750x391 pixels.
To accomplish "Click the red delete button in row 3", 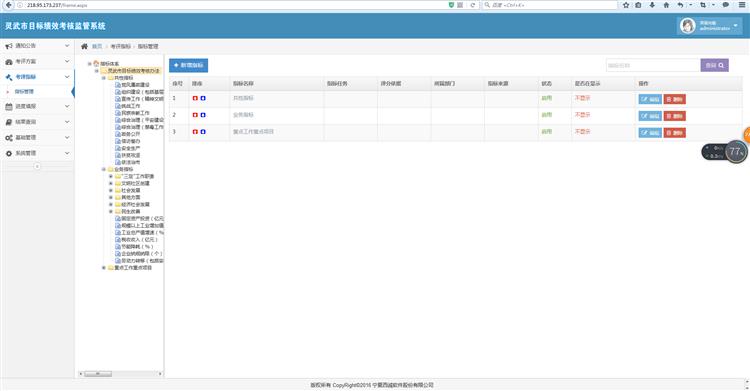I will coord(674,133).
